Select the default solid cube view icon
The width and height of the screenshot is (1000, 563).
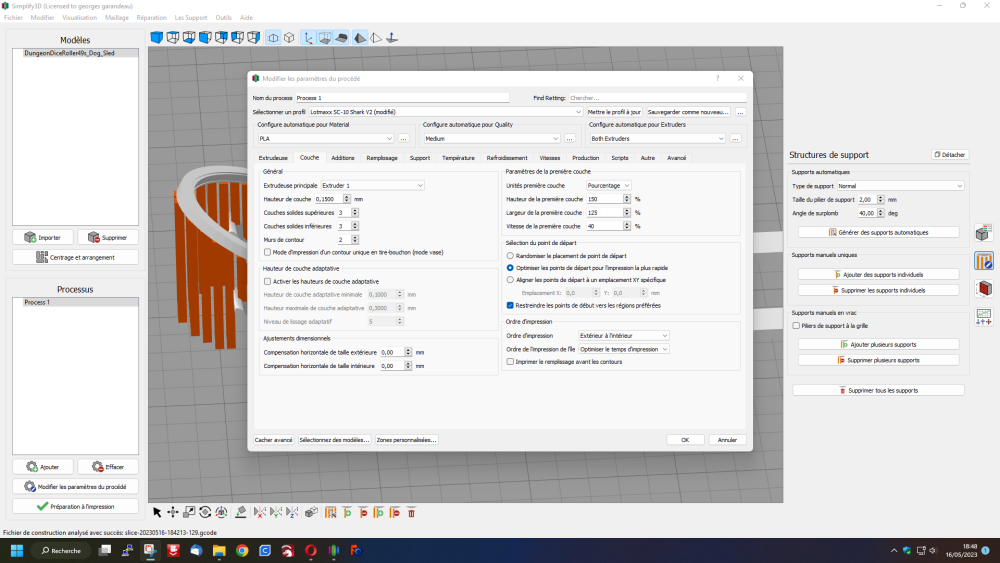tap(156, 38)
